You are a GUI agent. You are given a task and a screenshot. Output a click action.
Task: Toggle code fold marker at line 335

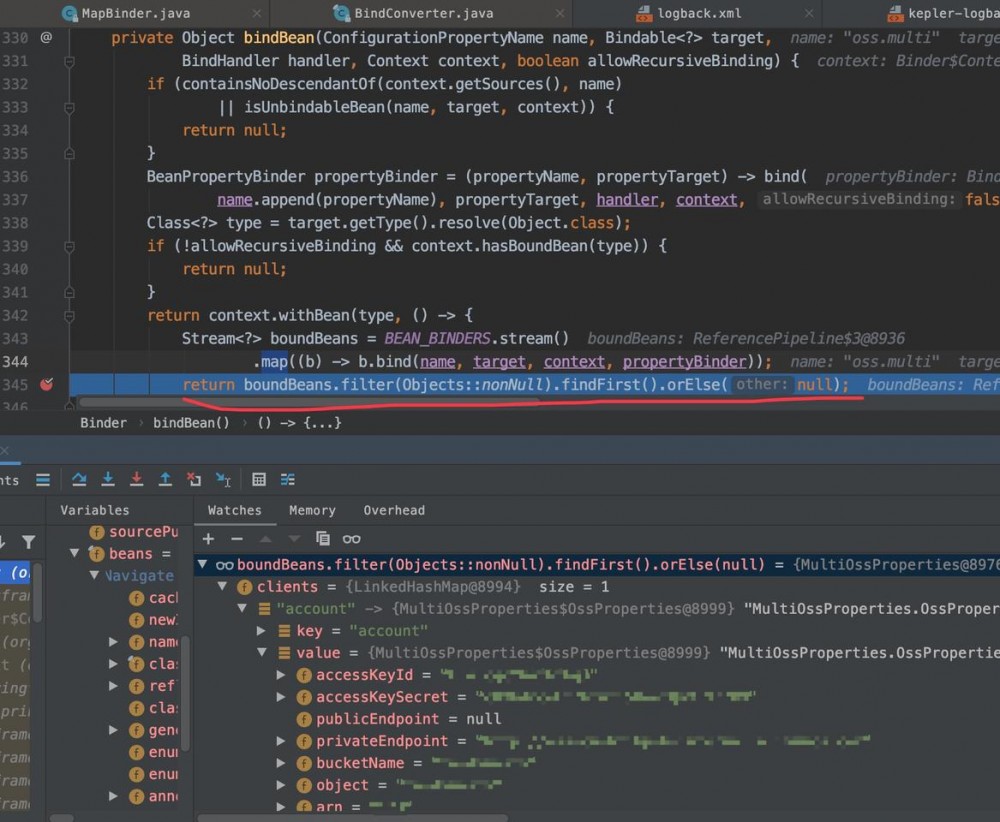coord(70,154)
